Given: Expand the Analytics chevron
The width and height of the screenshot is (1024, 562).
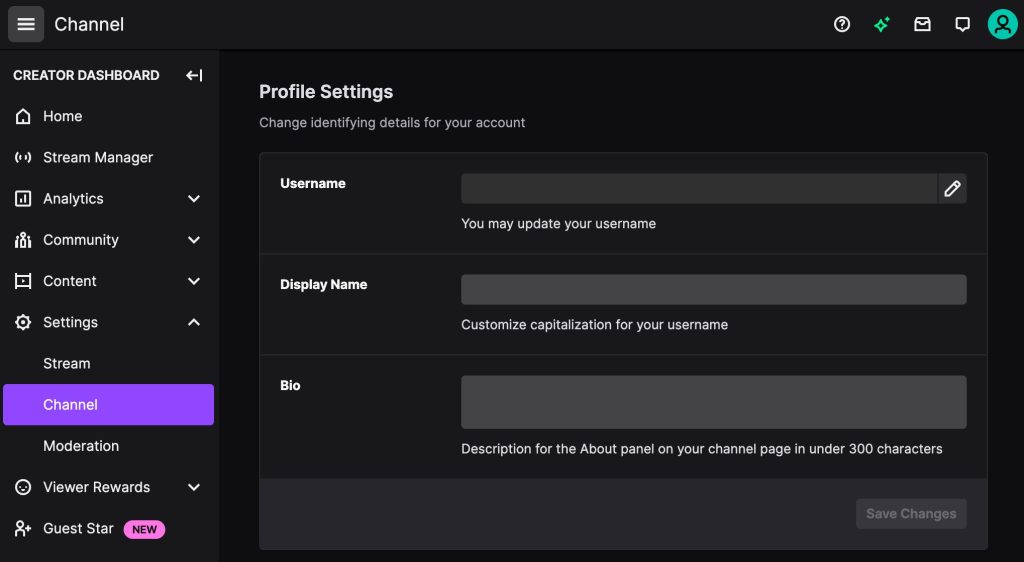Looking at the screenshot, I should click(194, 198).
